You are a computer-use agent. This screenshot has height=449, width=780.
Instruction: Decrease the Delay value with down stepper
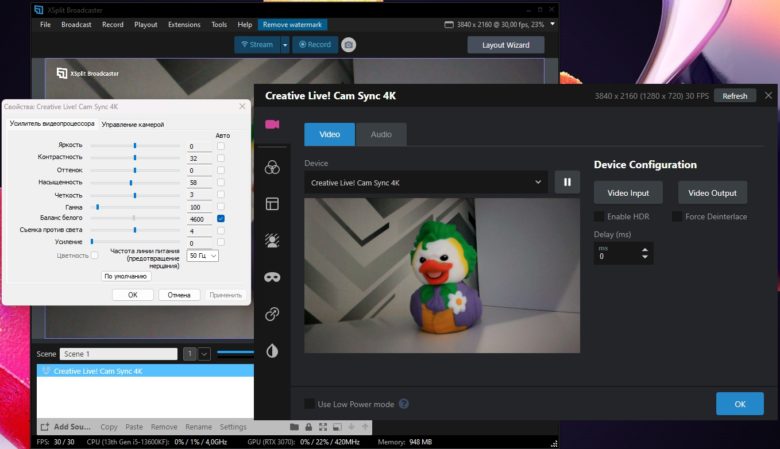click(645, 257)
